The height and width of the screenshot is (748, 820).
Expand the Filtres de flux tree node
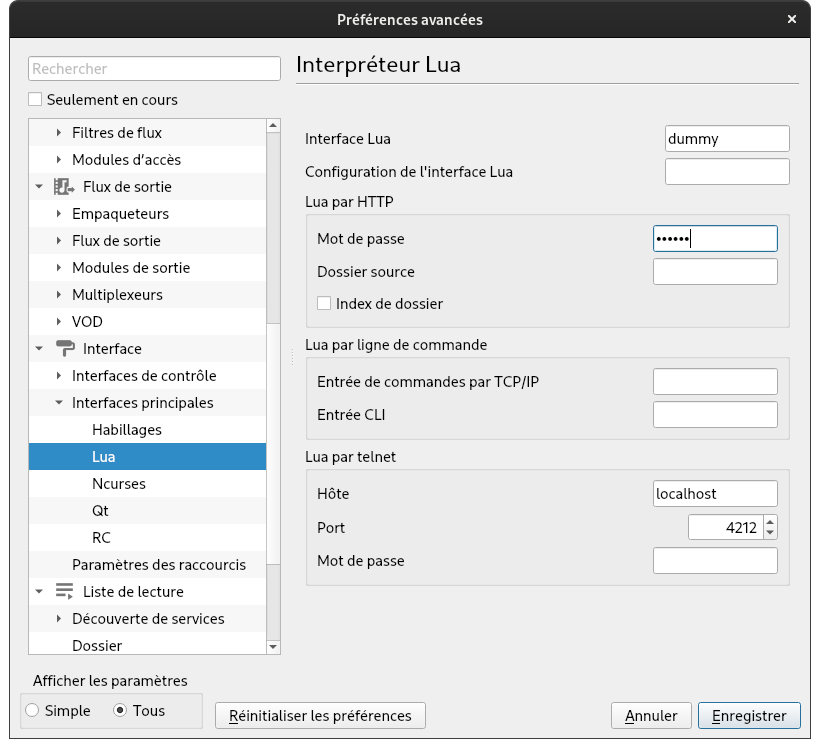(x=59, y=133)
